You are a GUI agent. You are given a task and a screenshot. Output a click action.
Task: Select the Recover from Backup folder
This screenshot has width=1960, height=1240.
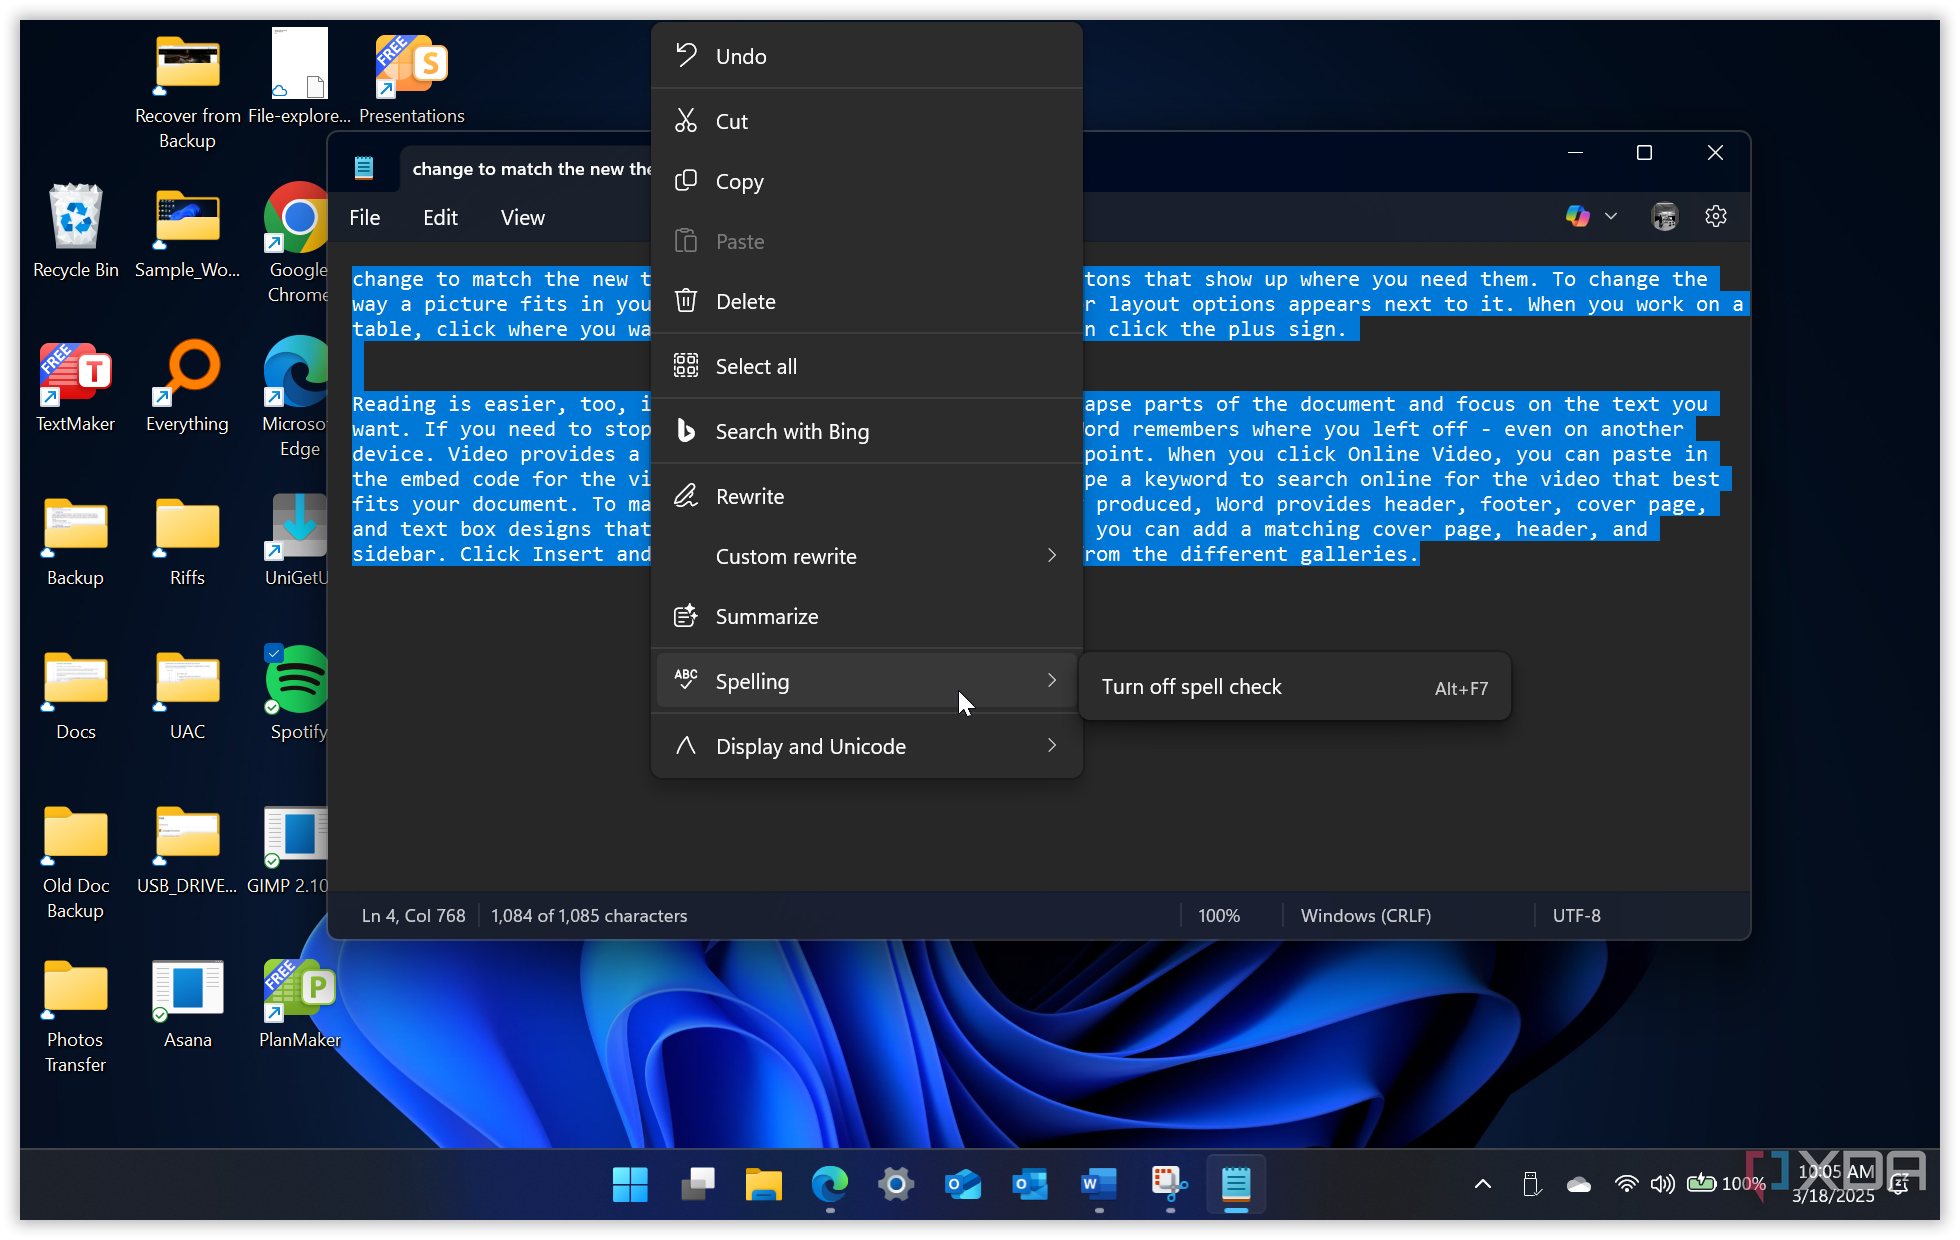[x=188, y=91]
